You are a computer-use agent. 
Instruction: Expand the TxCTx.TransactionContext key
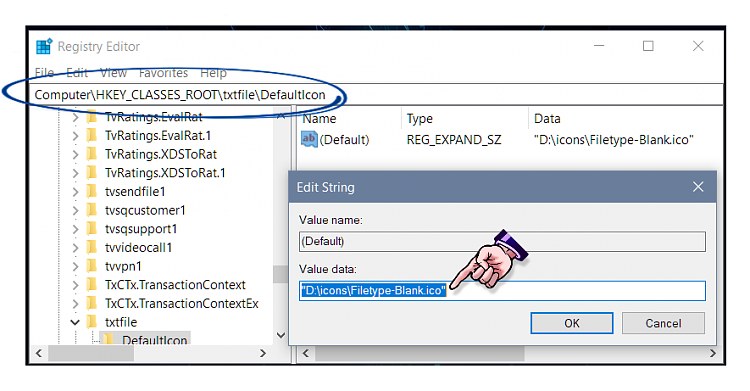76,285
